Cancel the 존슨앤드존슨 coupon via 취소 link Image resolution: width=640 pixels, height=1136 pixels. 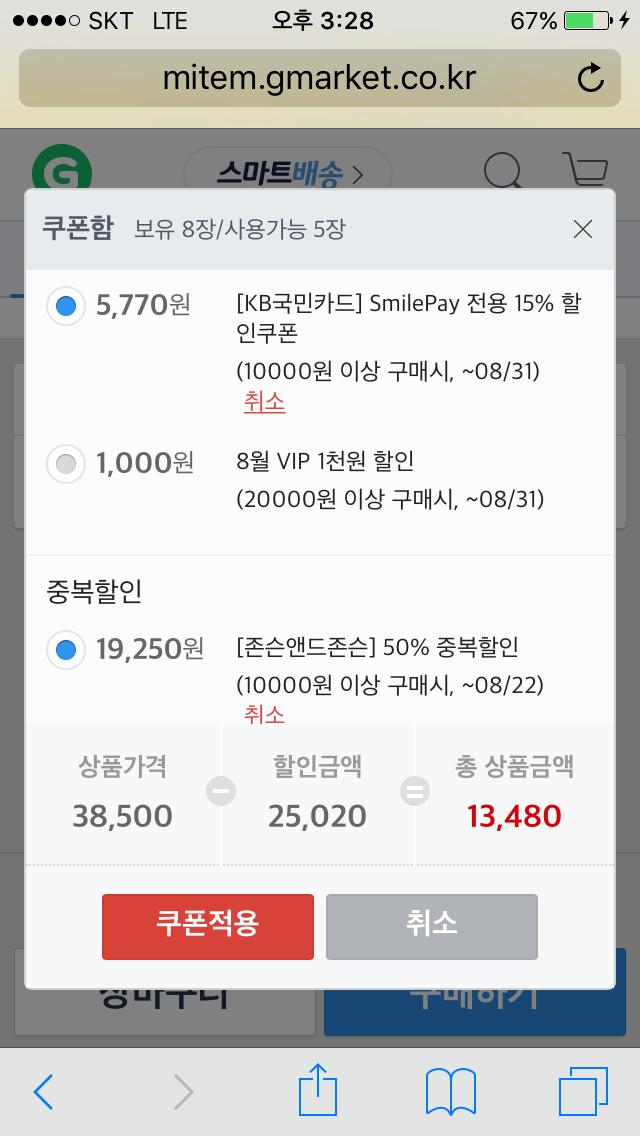(264, 714)
